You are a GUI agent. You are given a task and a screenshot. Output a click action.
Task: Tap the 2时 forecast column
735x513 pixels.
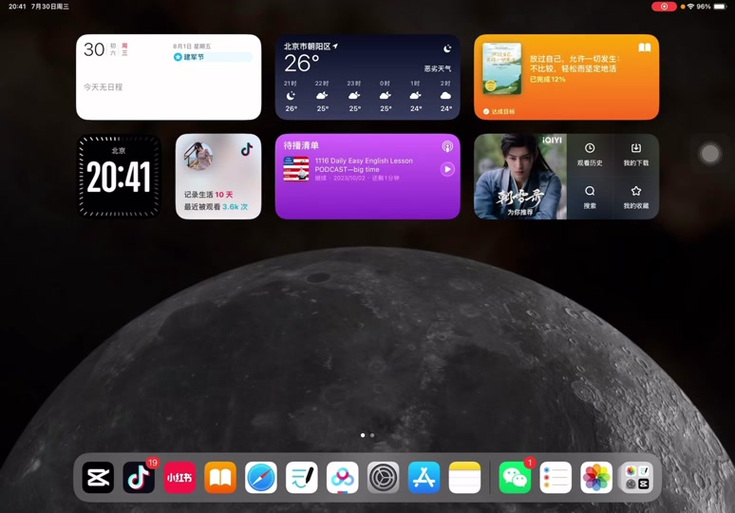(x=445, y=96)
